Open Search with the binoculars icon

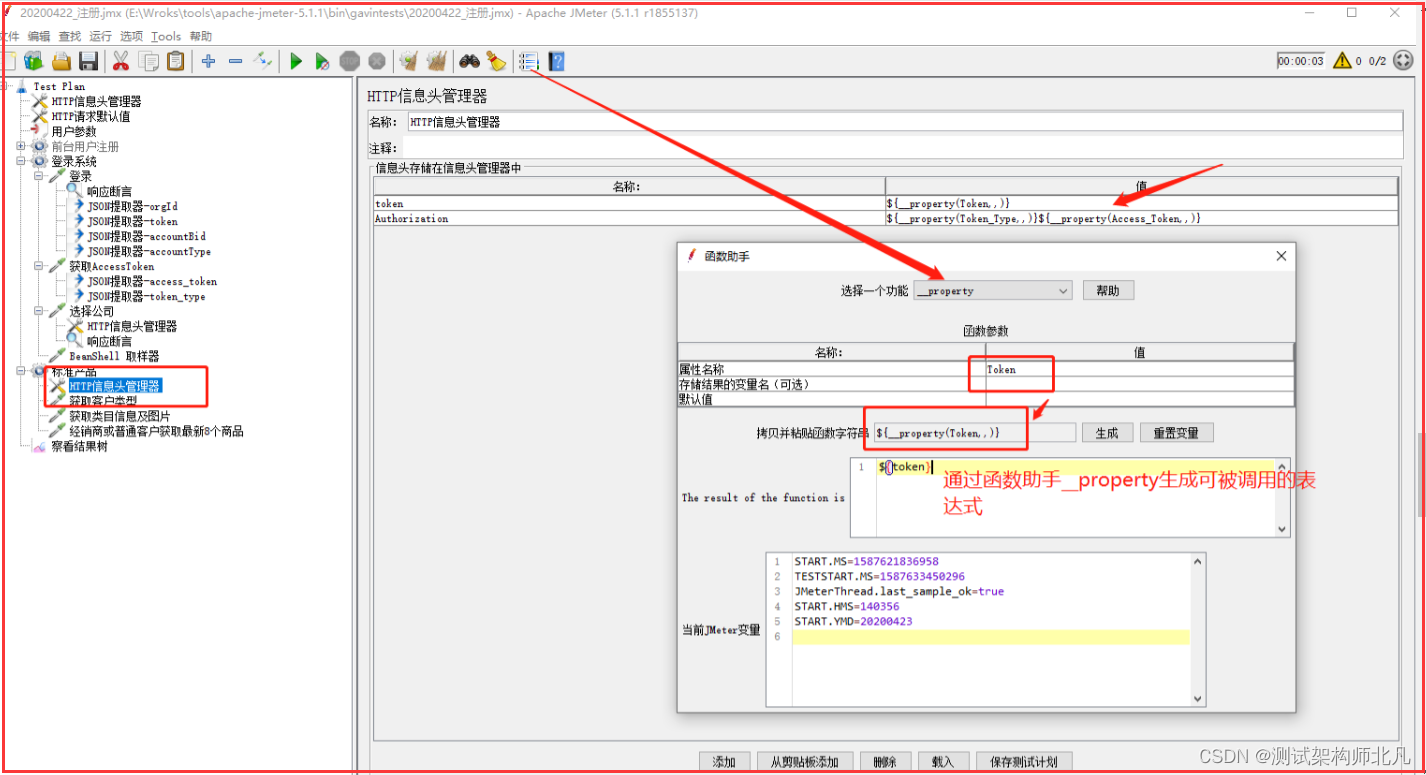click(x=469, y=61)
